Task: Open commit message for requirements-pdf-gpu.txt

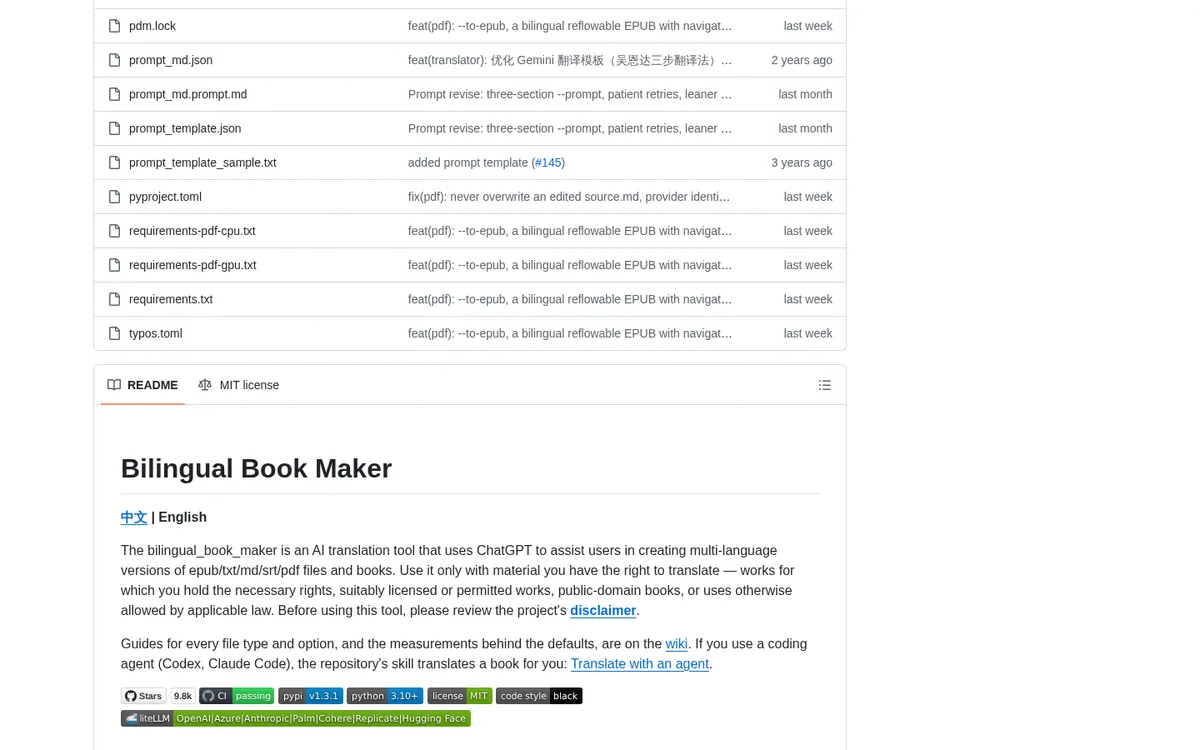Action: pyautogui.click(x=570, y=265)
